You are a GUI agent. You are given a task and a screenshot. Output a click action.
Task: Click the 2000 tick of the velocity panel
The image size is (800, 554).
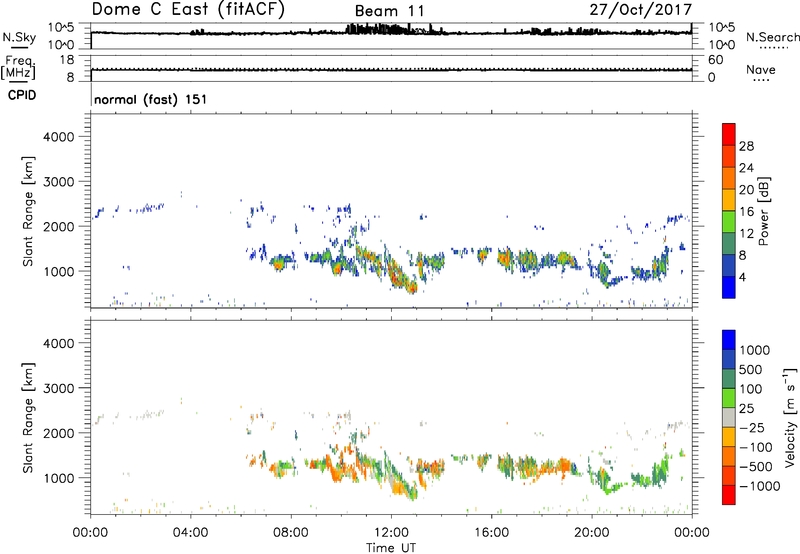coord(59,433)
